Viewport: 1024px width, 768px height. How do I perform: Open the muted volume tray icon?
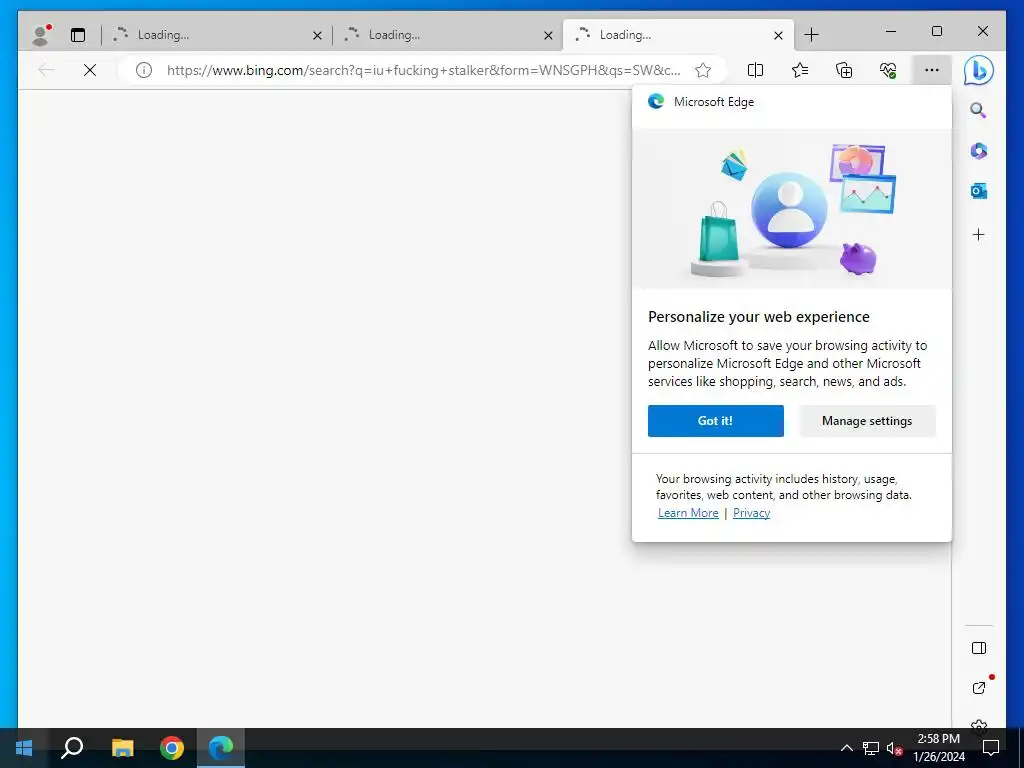click(x=895, y=748)
